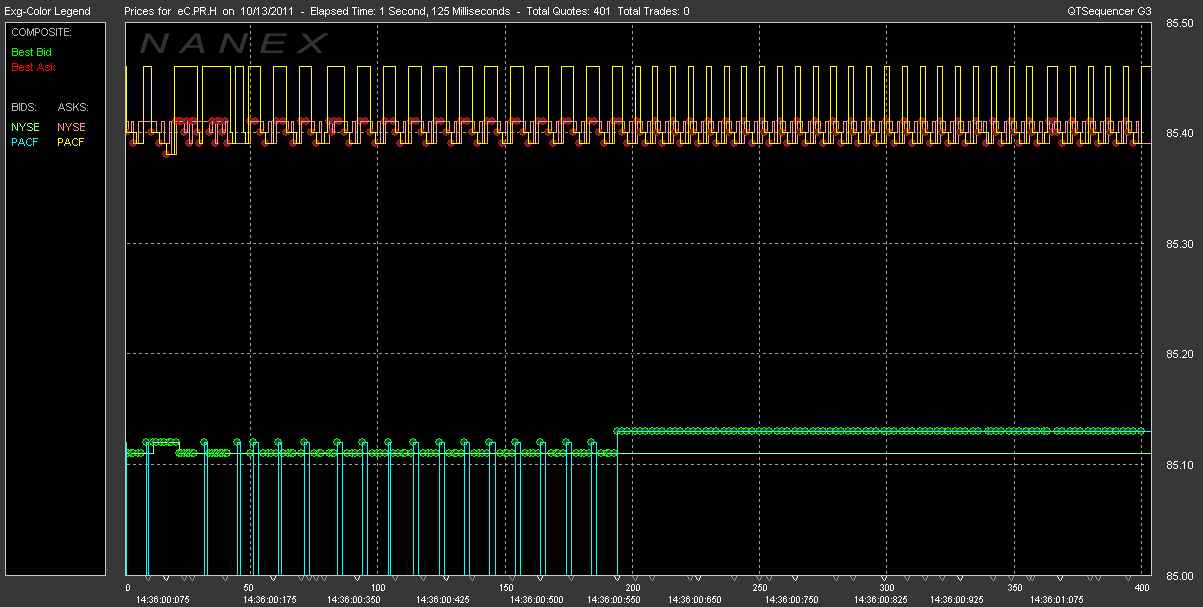The height and width of the screenshot is (607, 1203).
Task: Click the green NYSE bids legend entry
Action: pyautogui.click(x=25, y=126)
